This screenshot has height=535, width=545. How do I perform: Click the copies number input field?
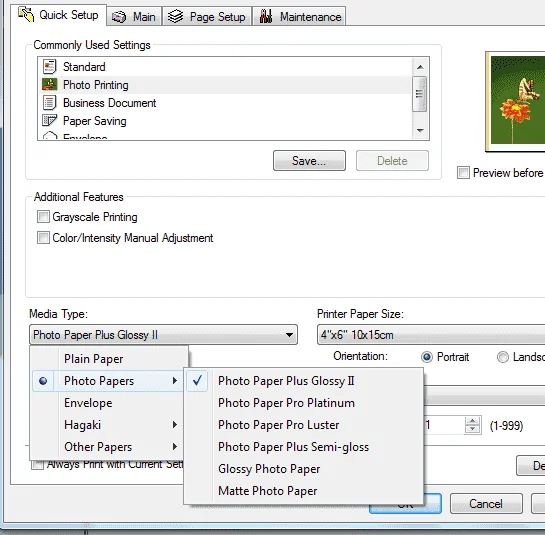coord(444,425)
